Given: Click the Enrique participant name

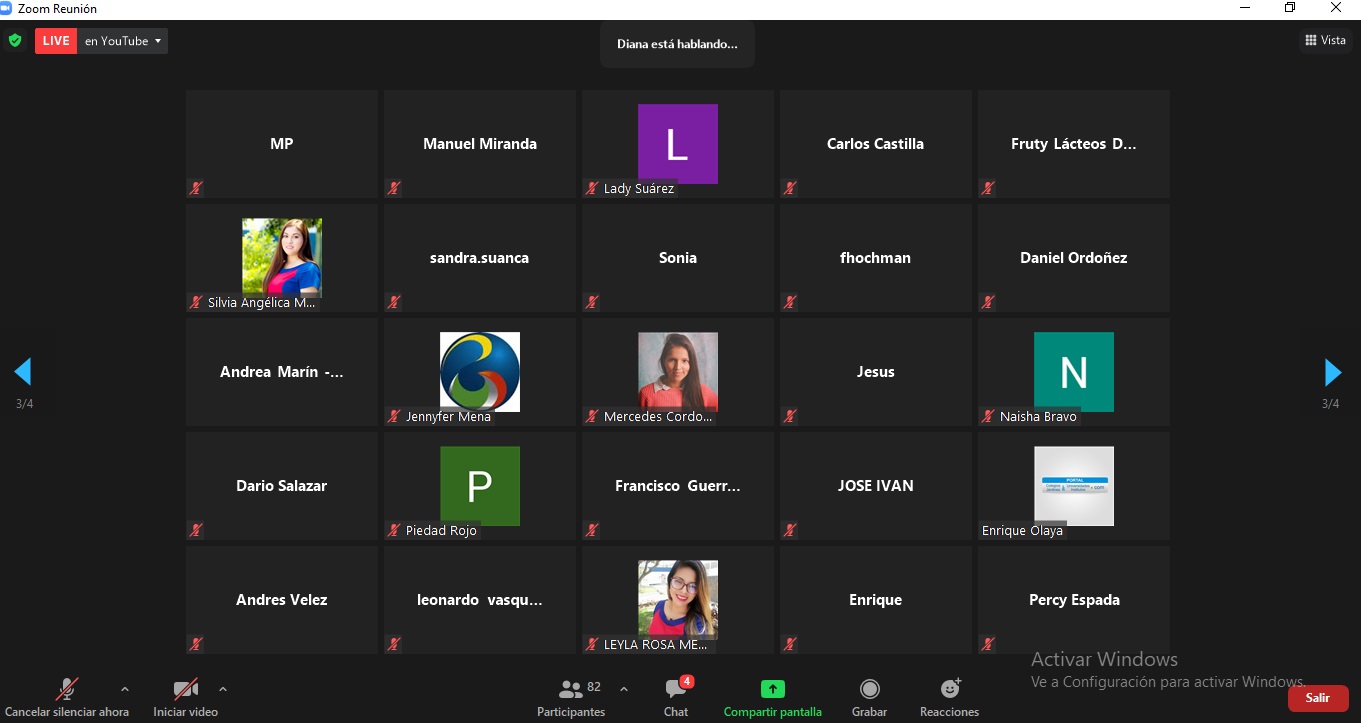Looking at the screenshot, I should 876,600.
